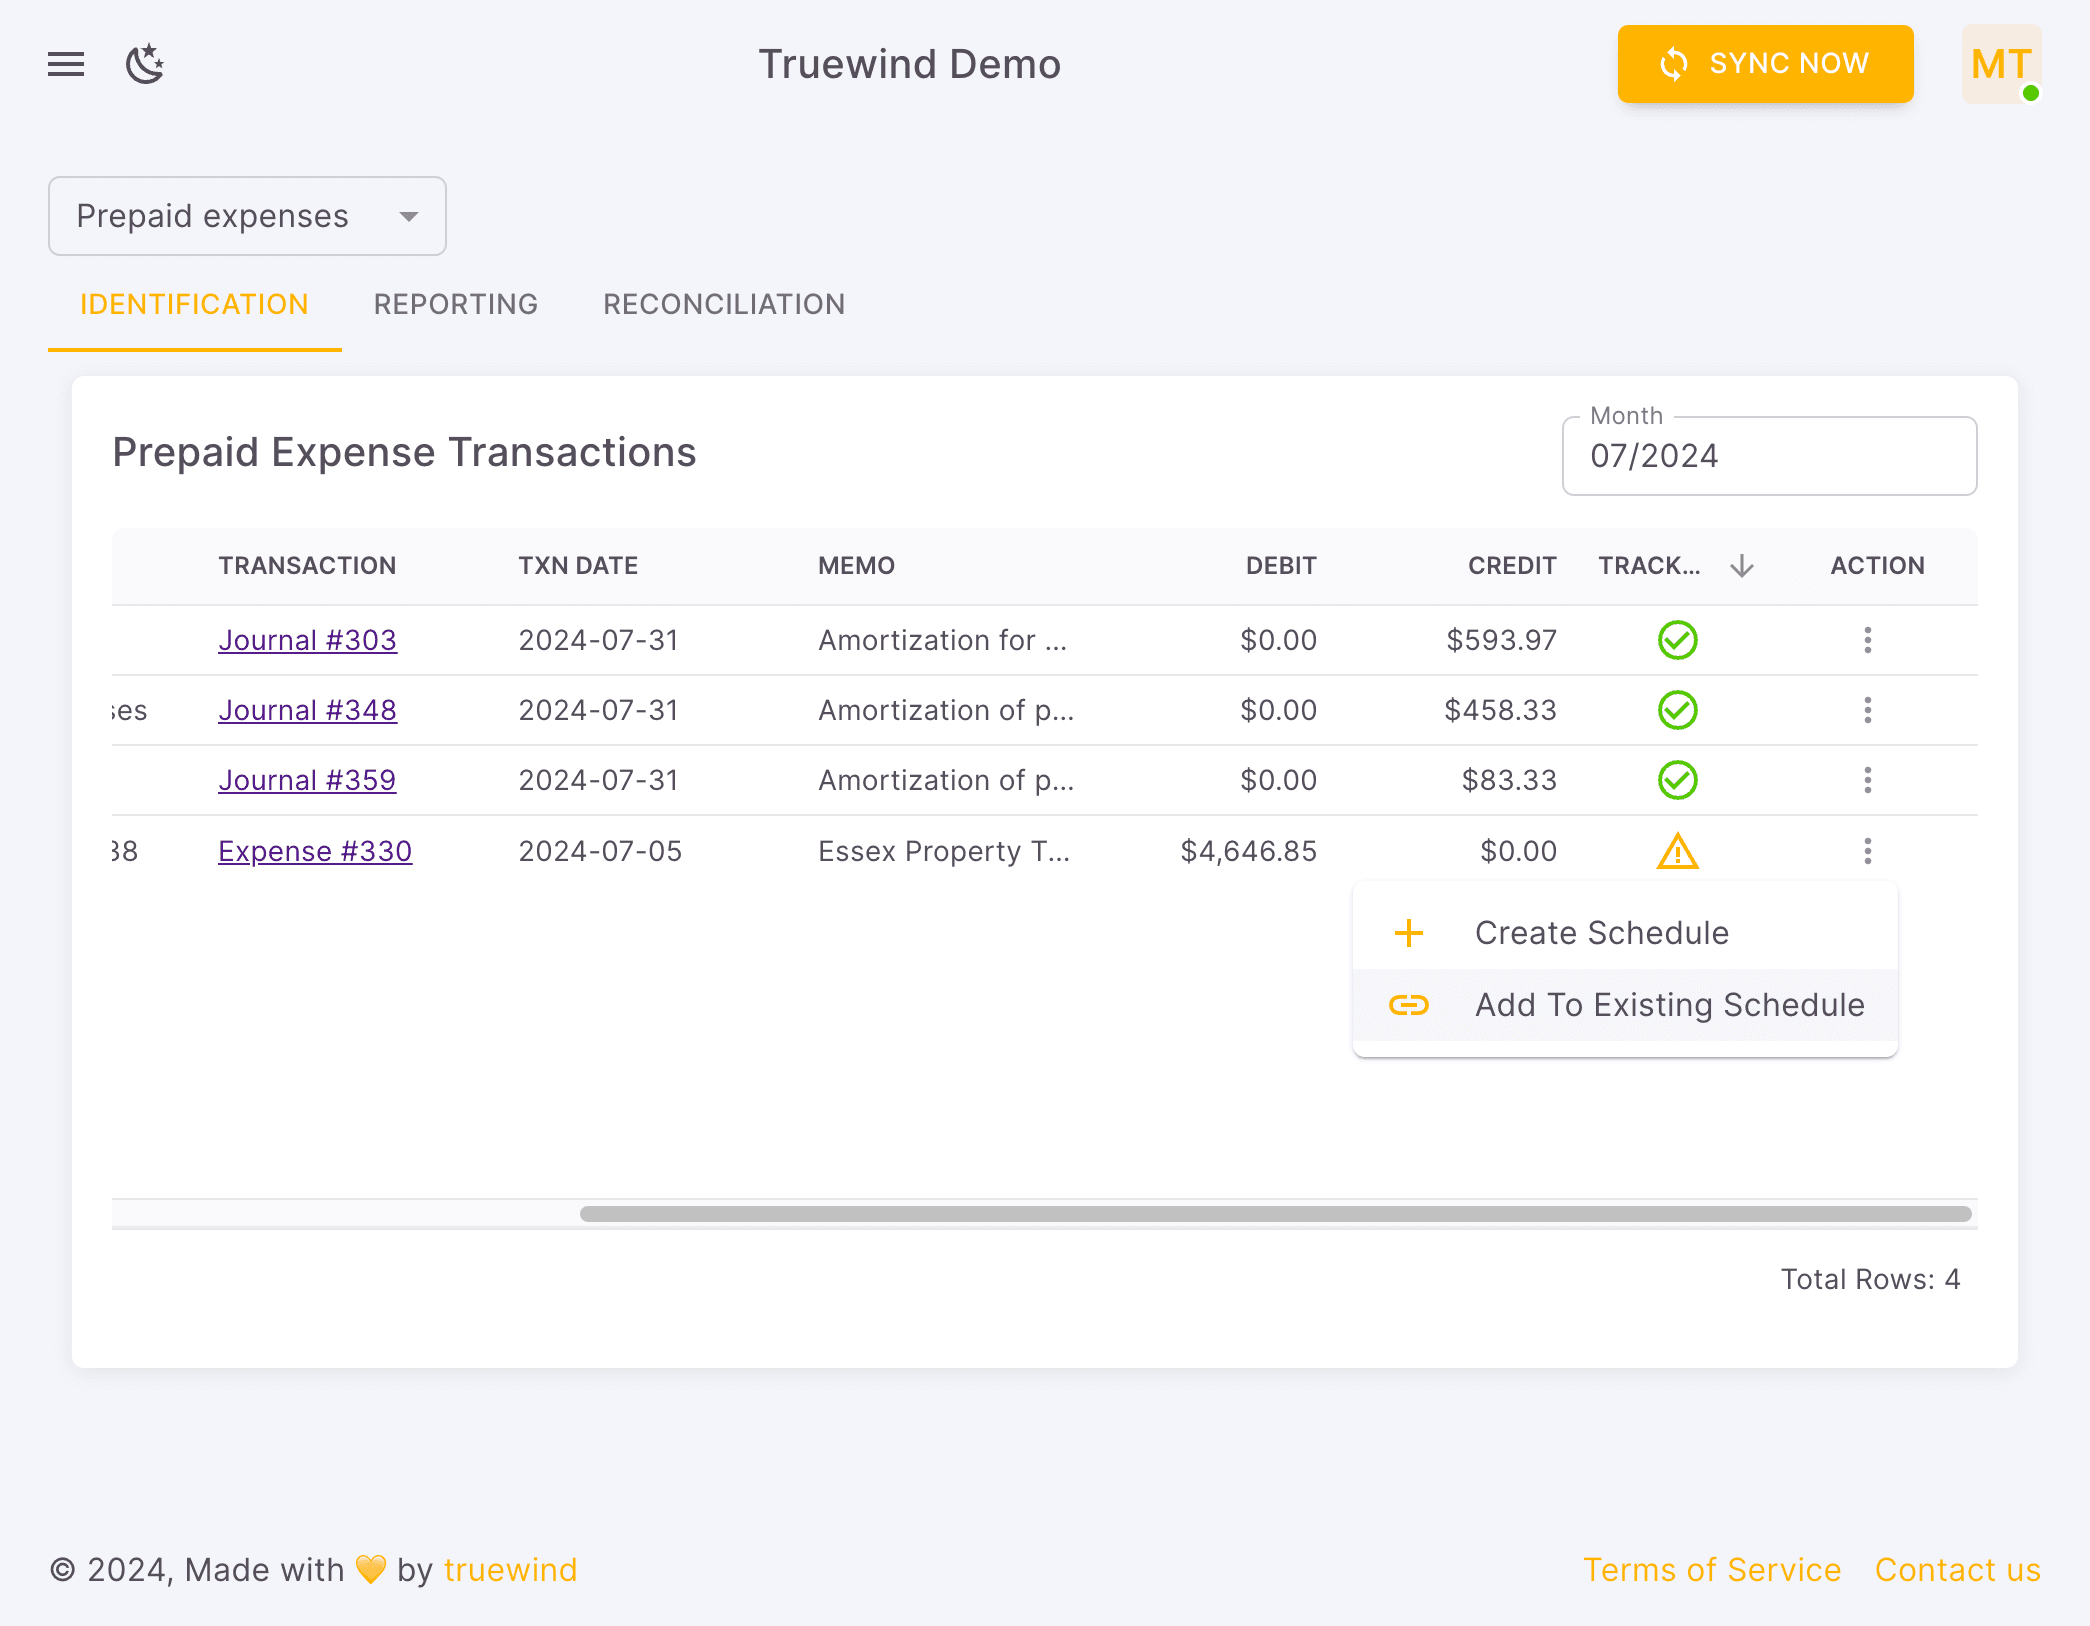Image resolution: width=2090 pixels, height=1626 pixels.
Task: Click the green tracked checkmark for Journal #348
Action: (1677, 710)
